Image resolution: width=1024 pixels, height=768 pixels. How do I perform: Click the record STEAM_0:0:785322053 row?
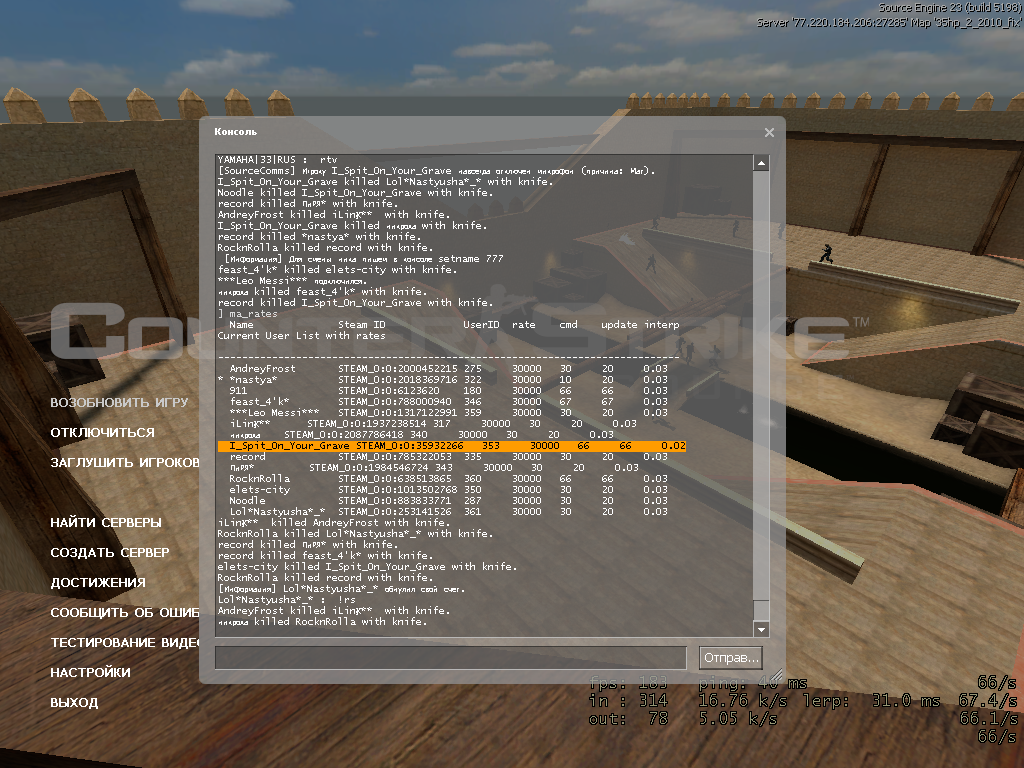point(449,457)
